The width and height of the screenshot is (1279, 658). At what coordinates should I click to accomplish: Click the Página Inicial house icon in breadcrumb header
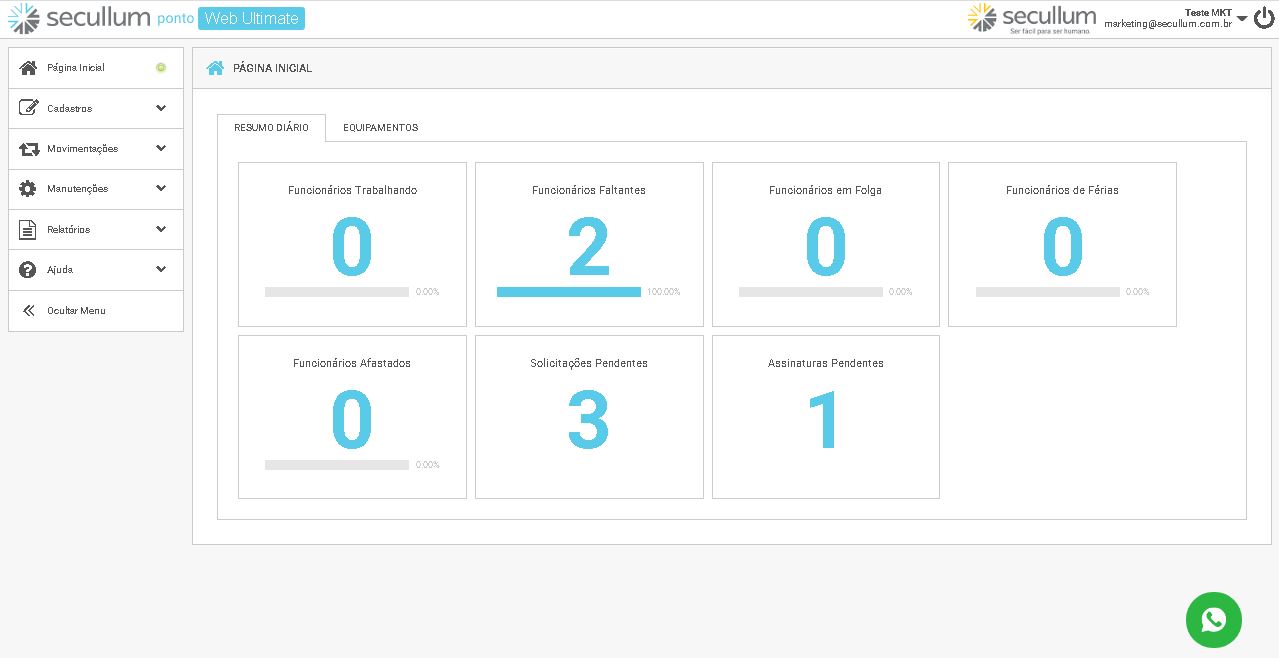coord(214,67)
